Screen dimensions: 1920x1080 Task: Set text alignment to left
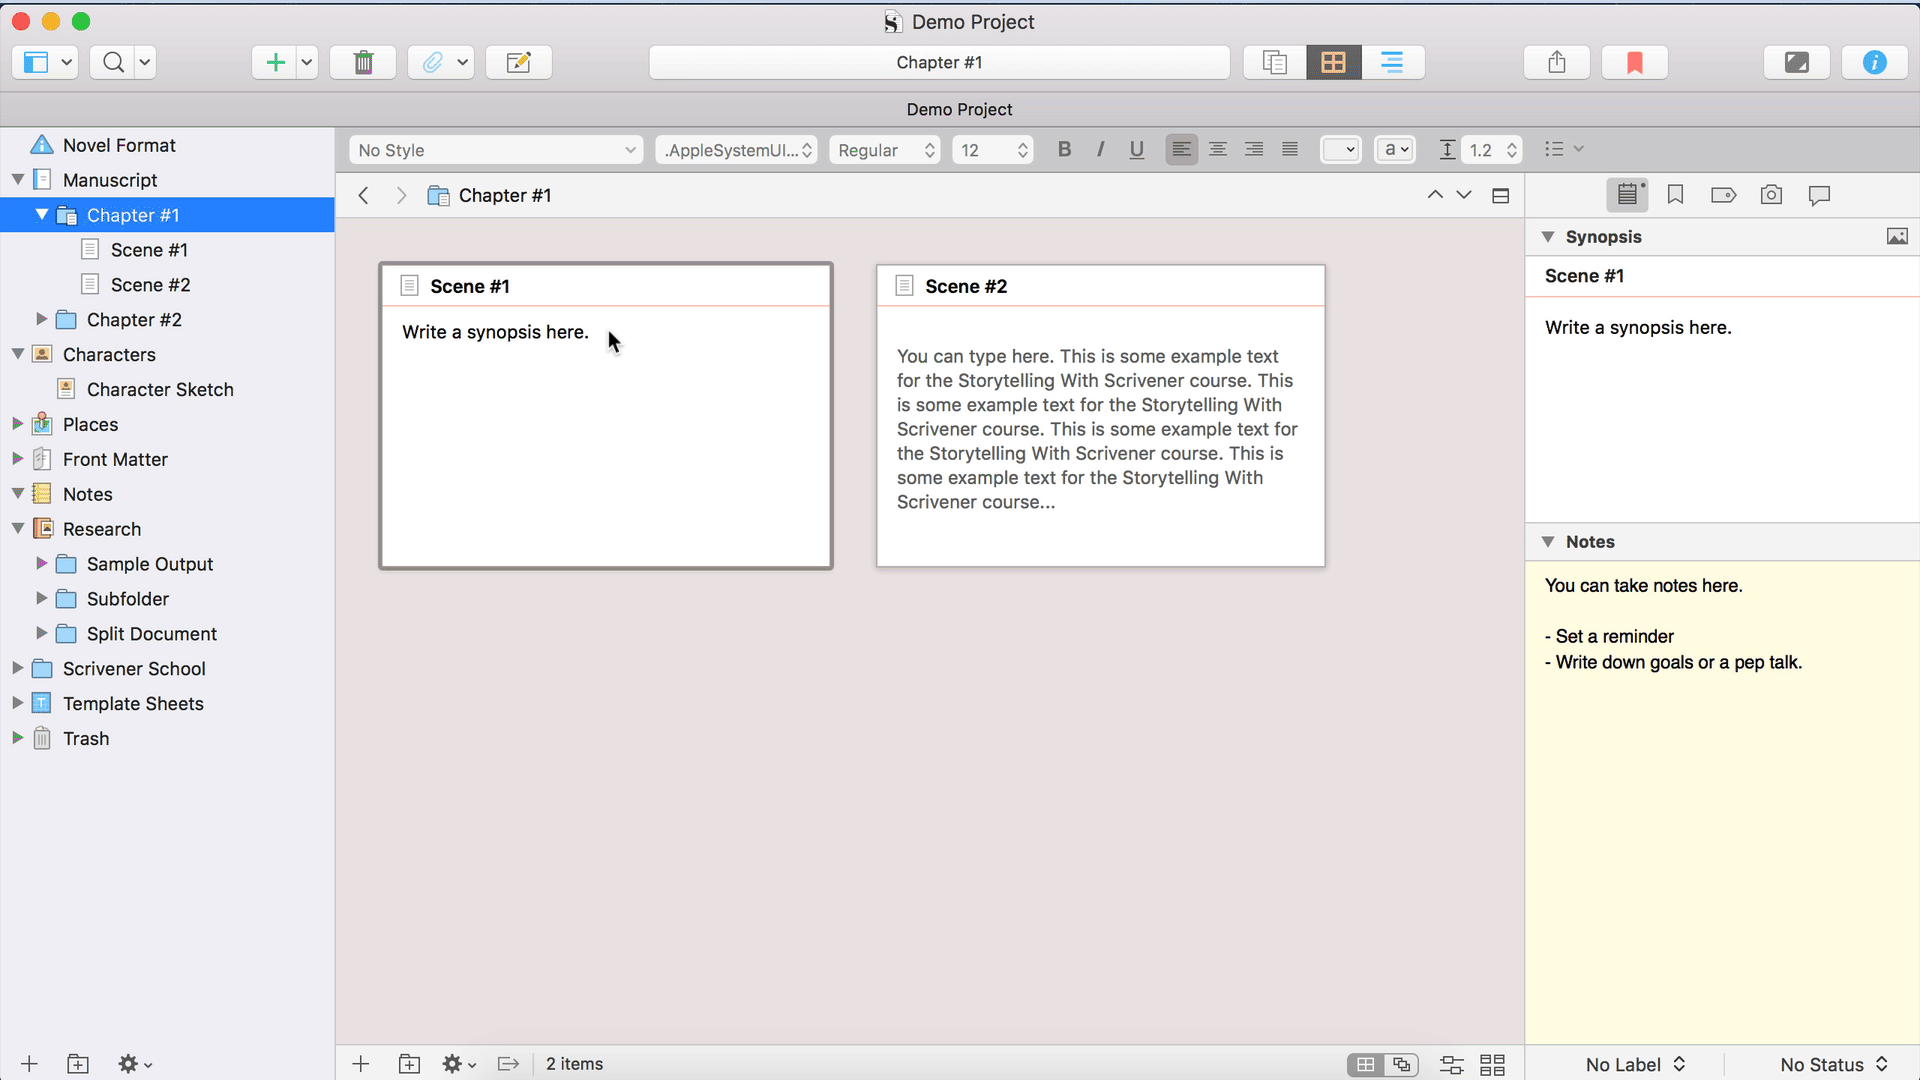click(x=1181, y=150)
